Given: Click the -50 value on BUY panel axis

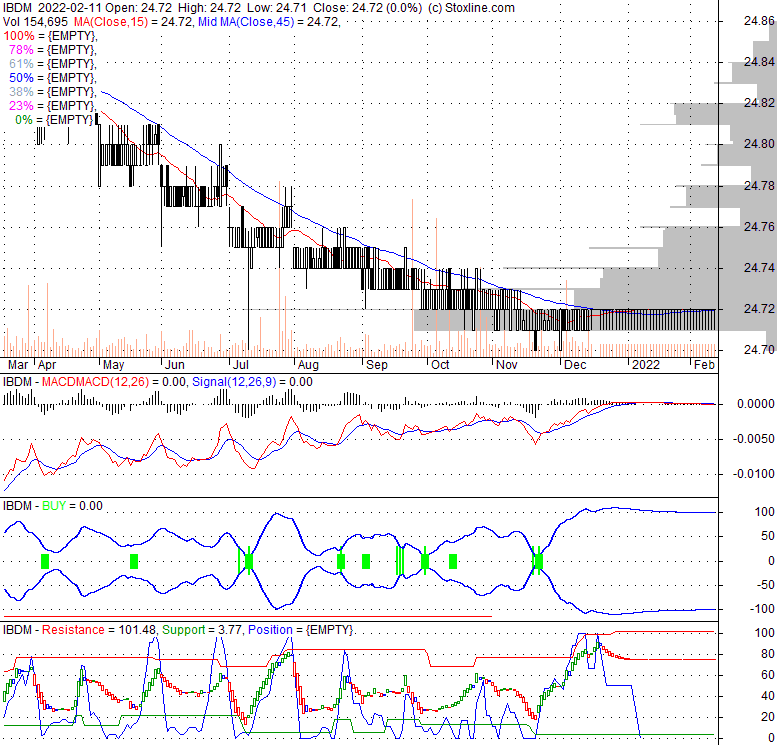Looking at the screenshot, I should tap(765, 585).
